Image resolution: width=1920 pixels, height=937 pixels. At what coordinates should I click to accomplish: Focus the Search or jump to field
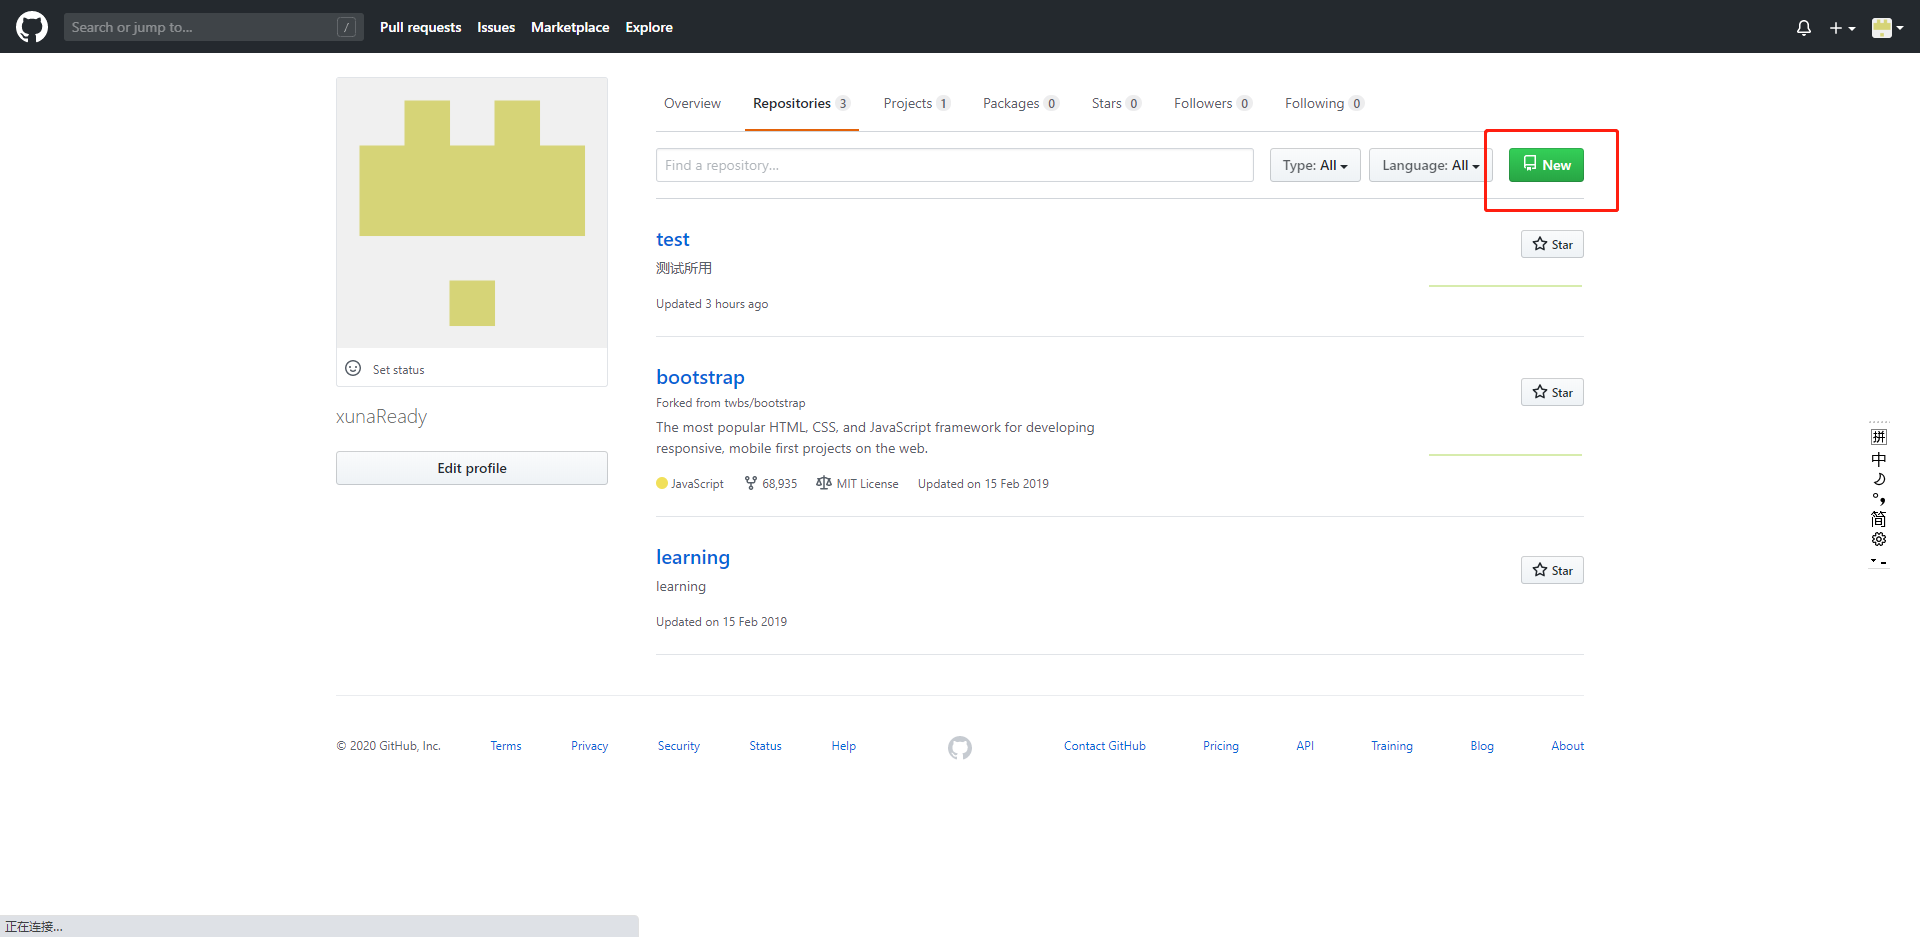pos(213,27)
